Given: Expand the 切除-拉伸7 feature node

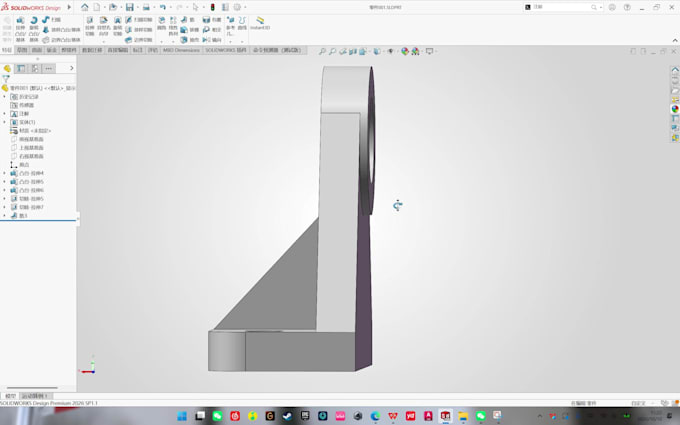Looking at the screenshot, I should pyautogui.click(x=4, y=207).
